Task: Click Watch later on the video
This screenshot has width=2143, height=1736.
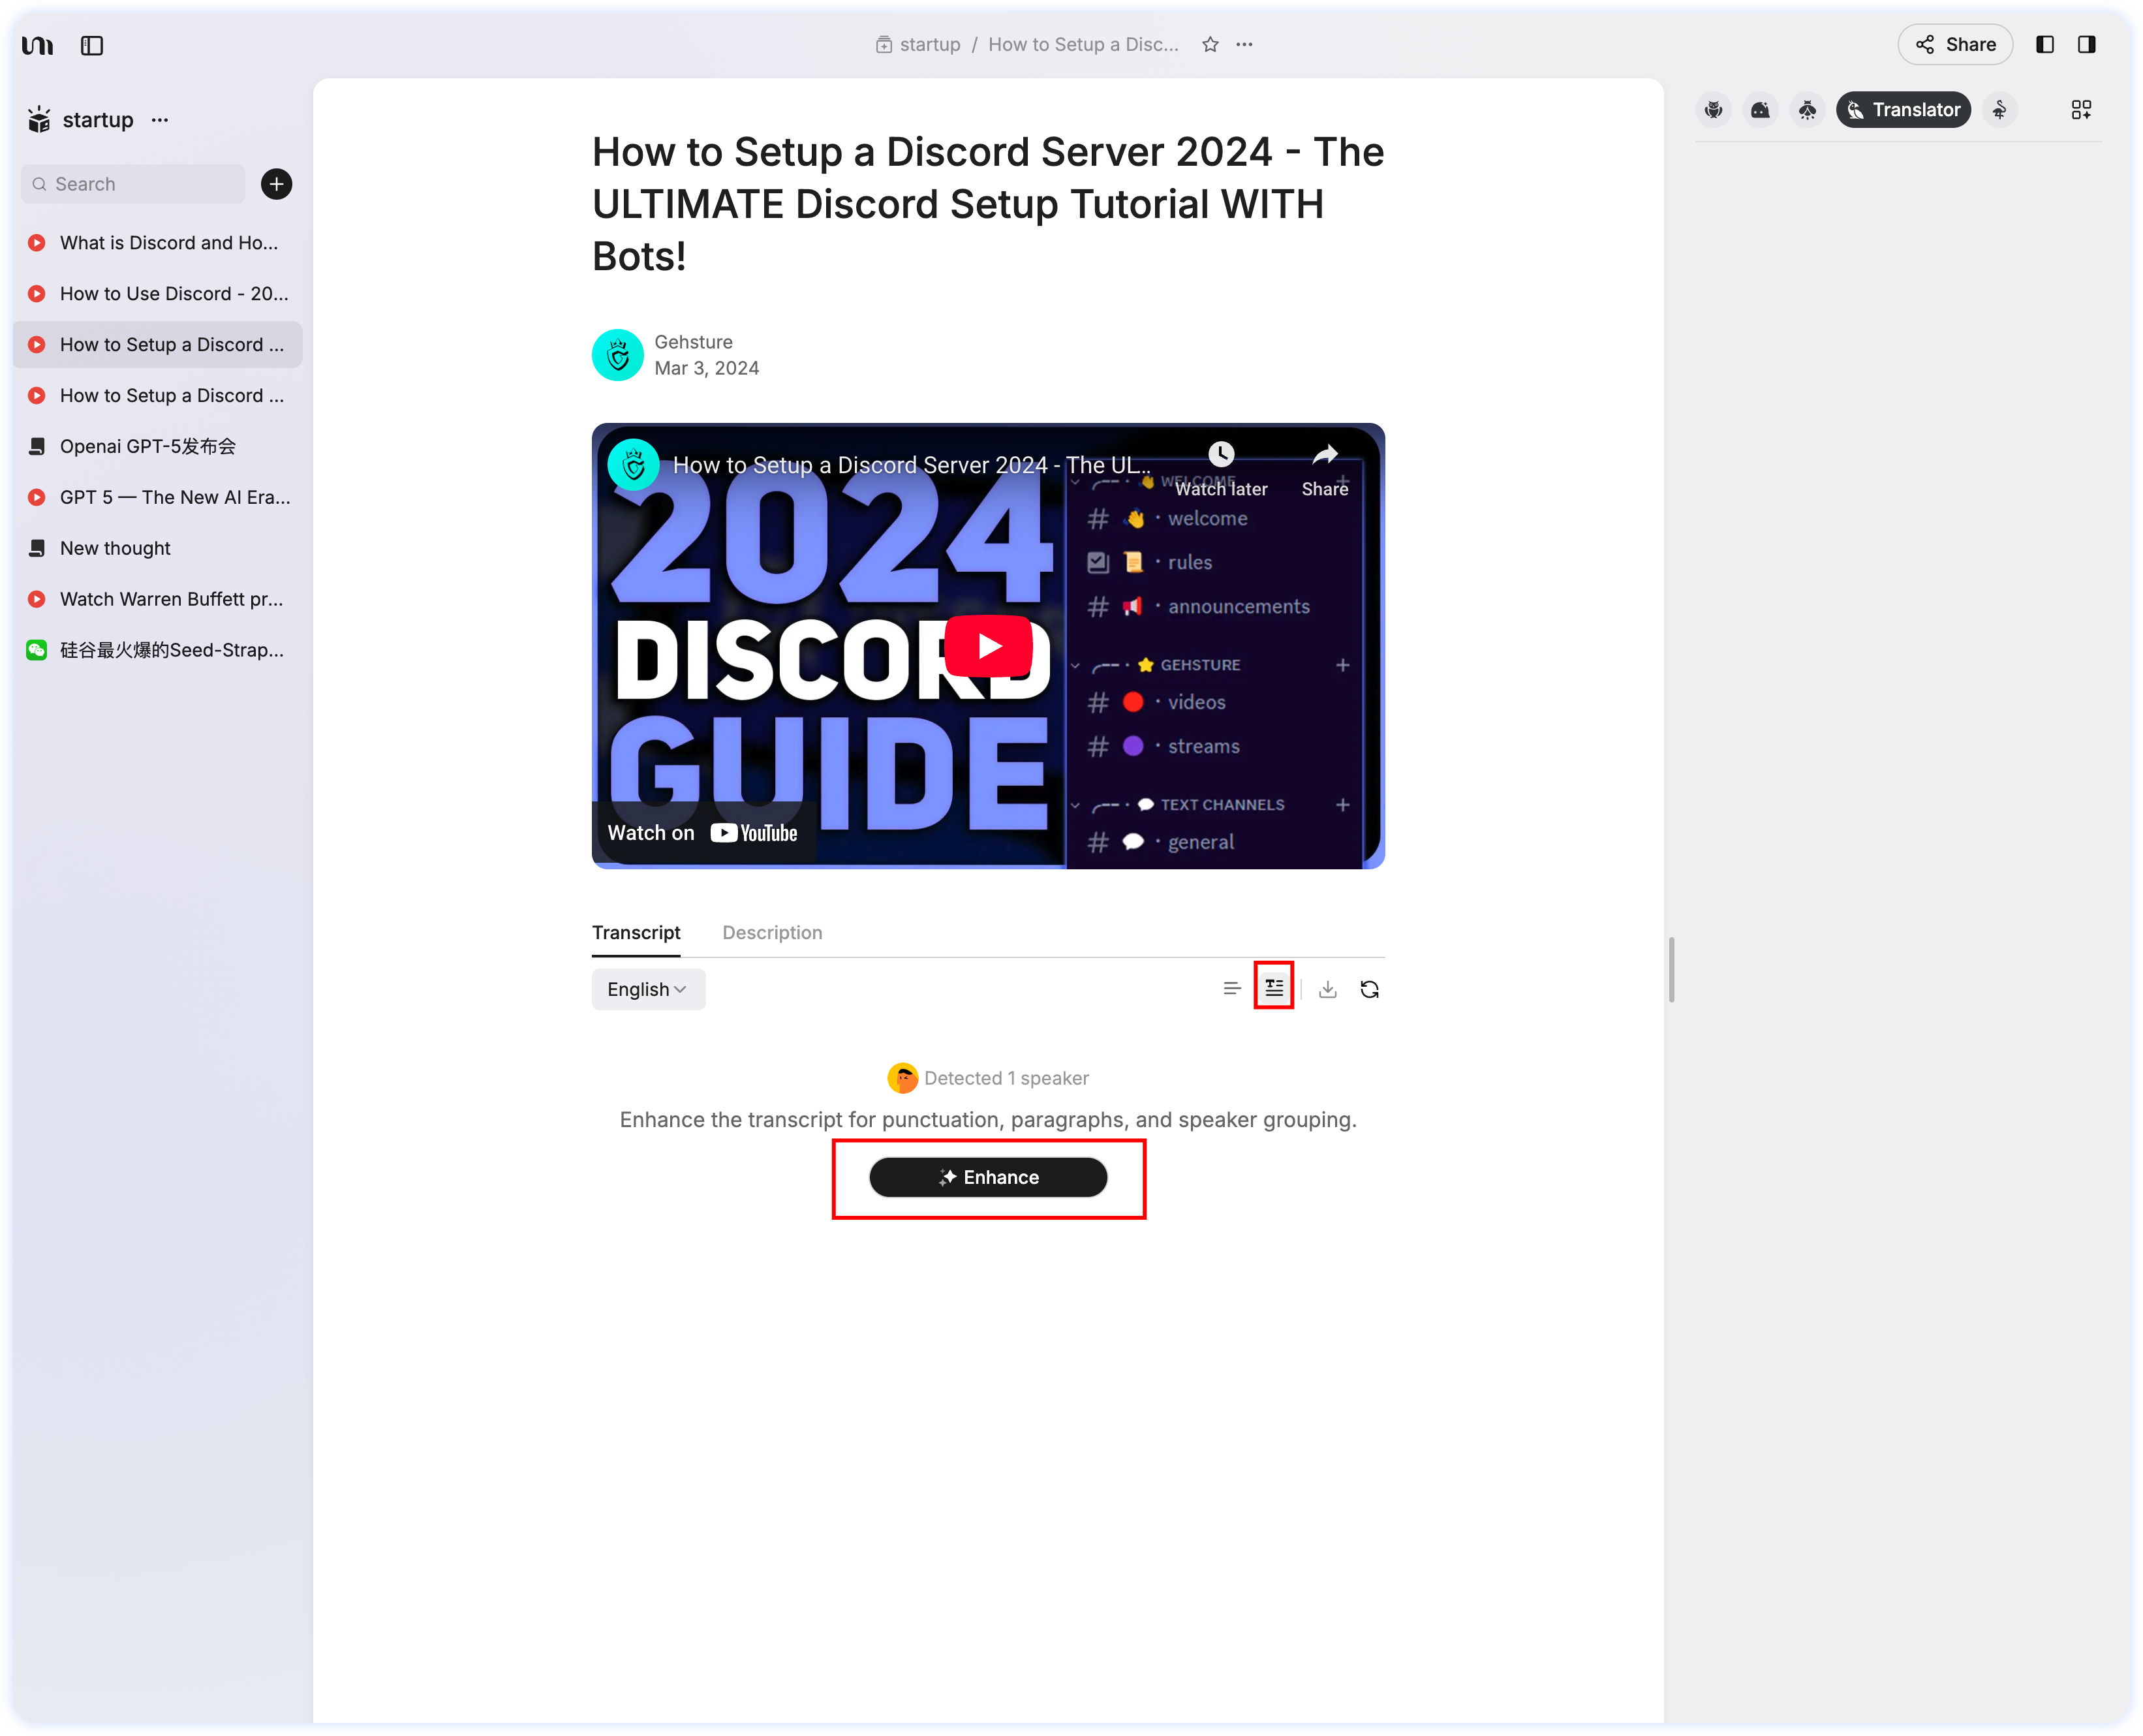Action: pyautogui.click(x=1221, y=470)
